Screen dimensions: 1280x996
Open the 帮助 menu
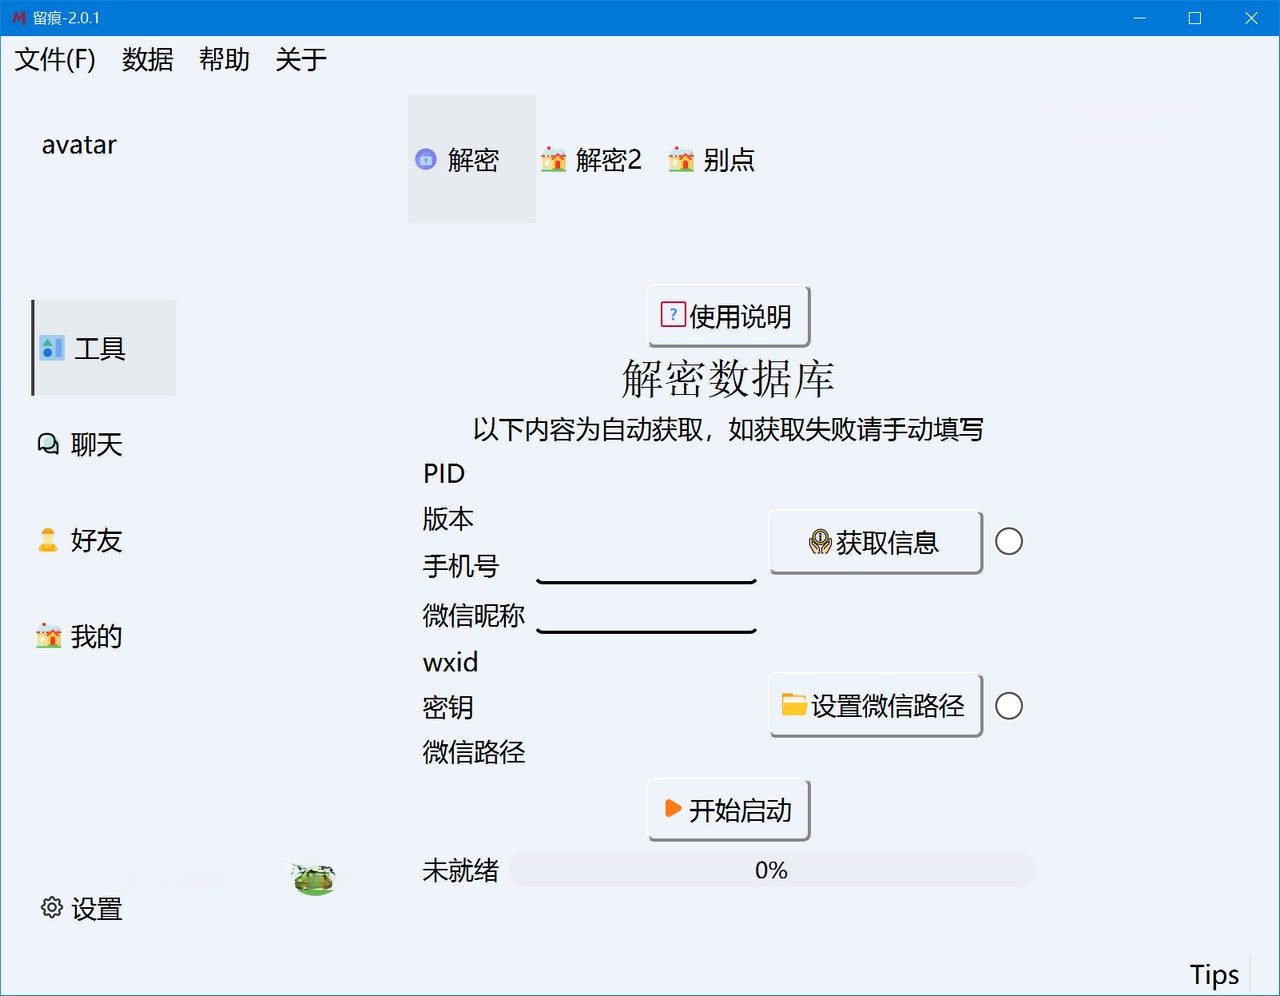tap(224, 60)
